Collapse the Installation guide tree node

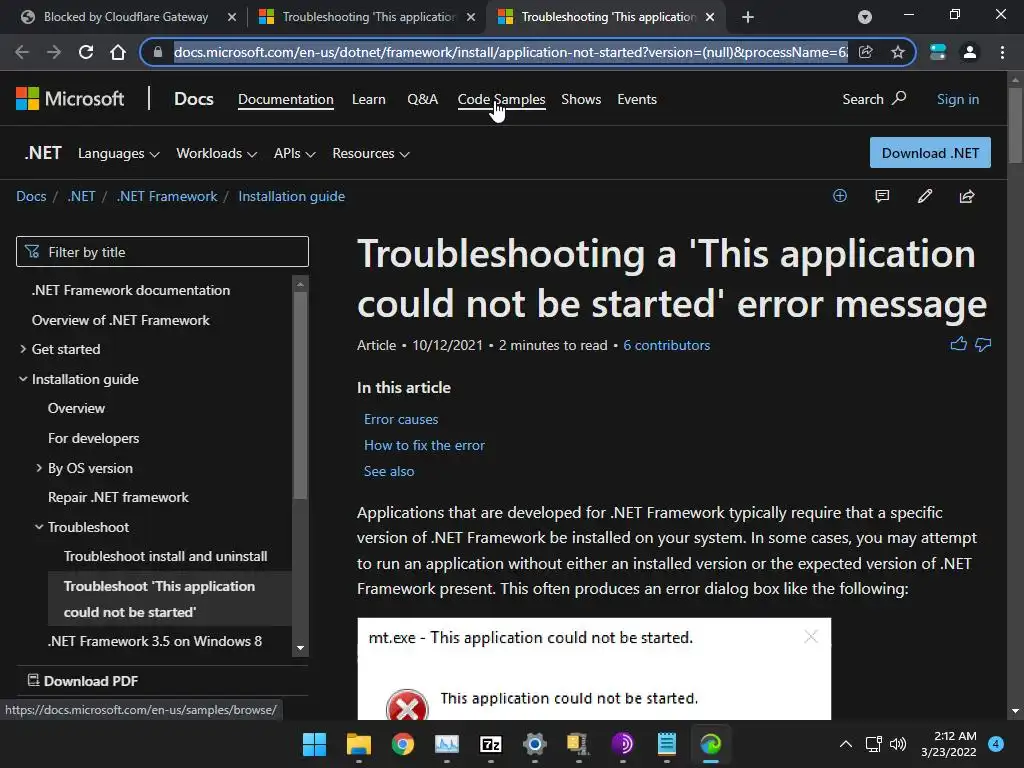23,379
